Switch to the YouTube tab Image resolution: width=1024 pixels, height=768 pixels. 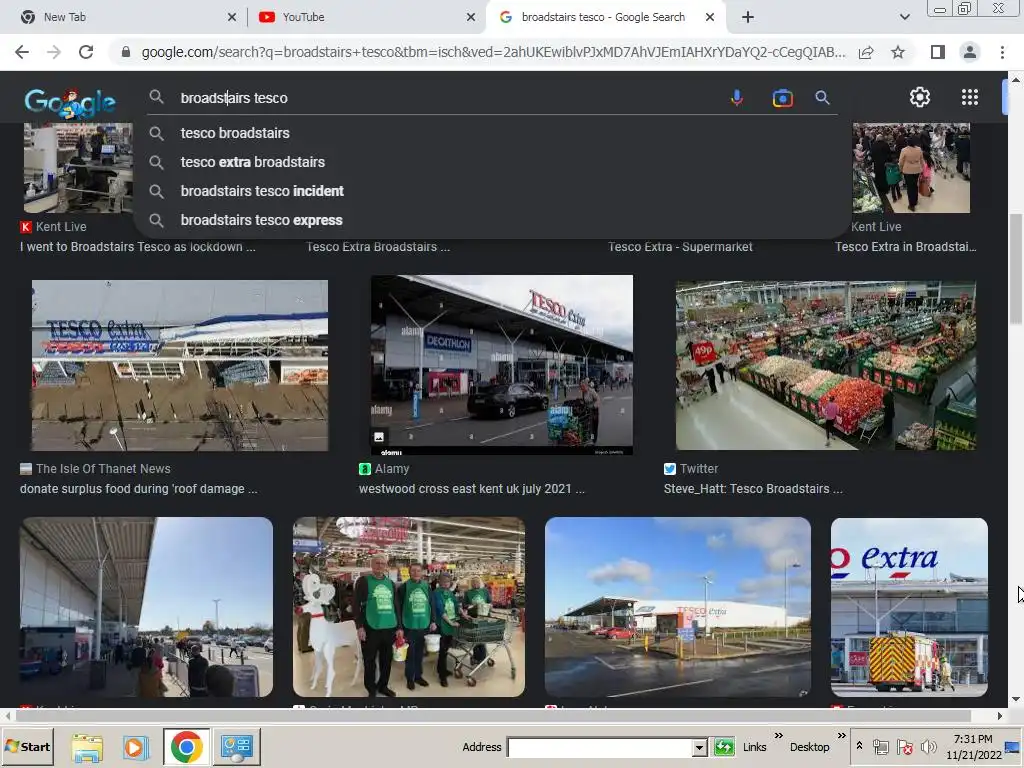pyautogui.click(x=366, y=17)
